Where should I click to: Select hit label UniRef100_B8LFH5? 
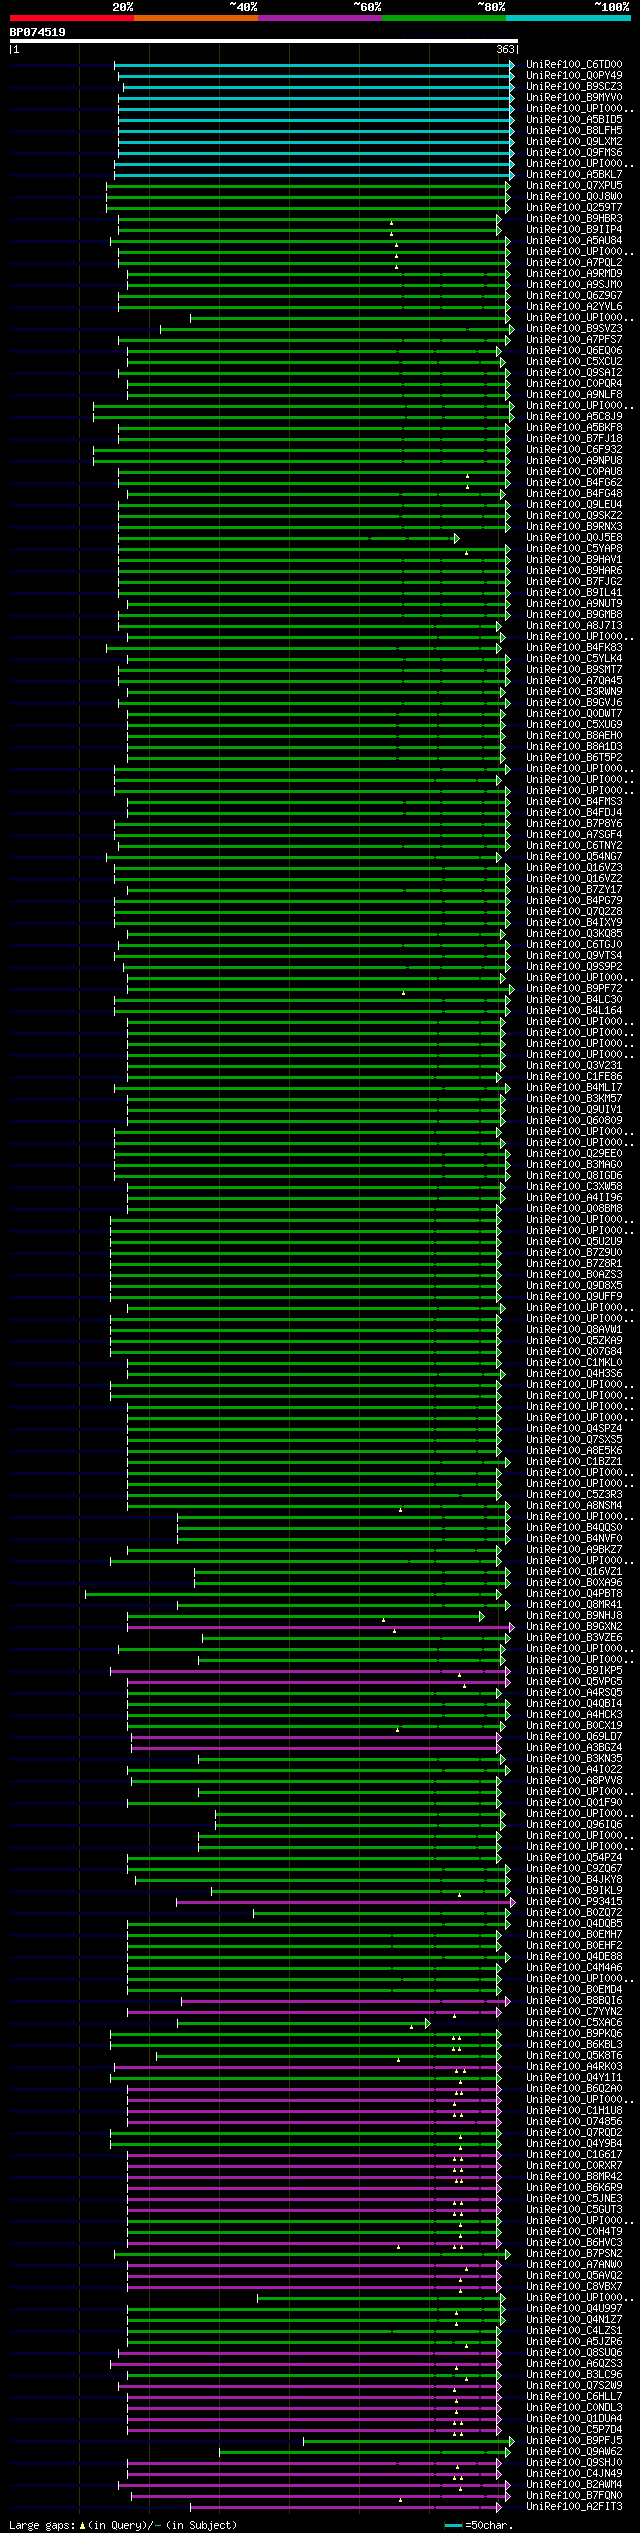[x=574, y=131]
